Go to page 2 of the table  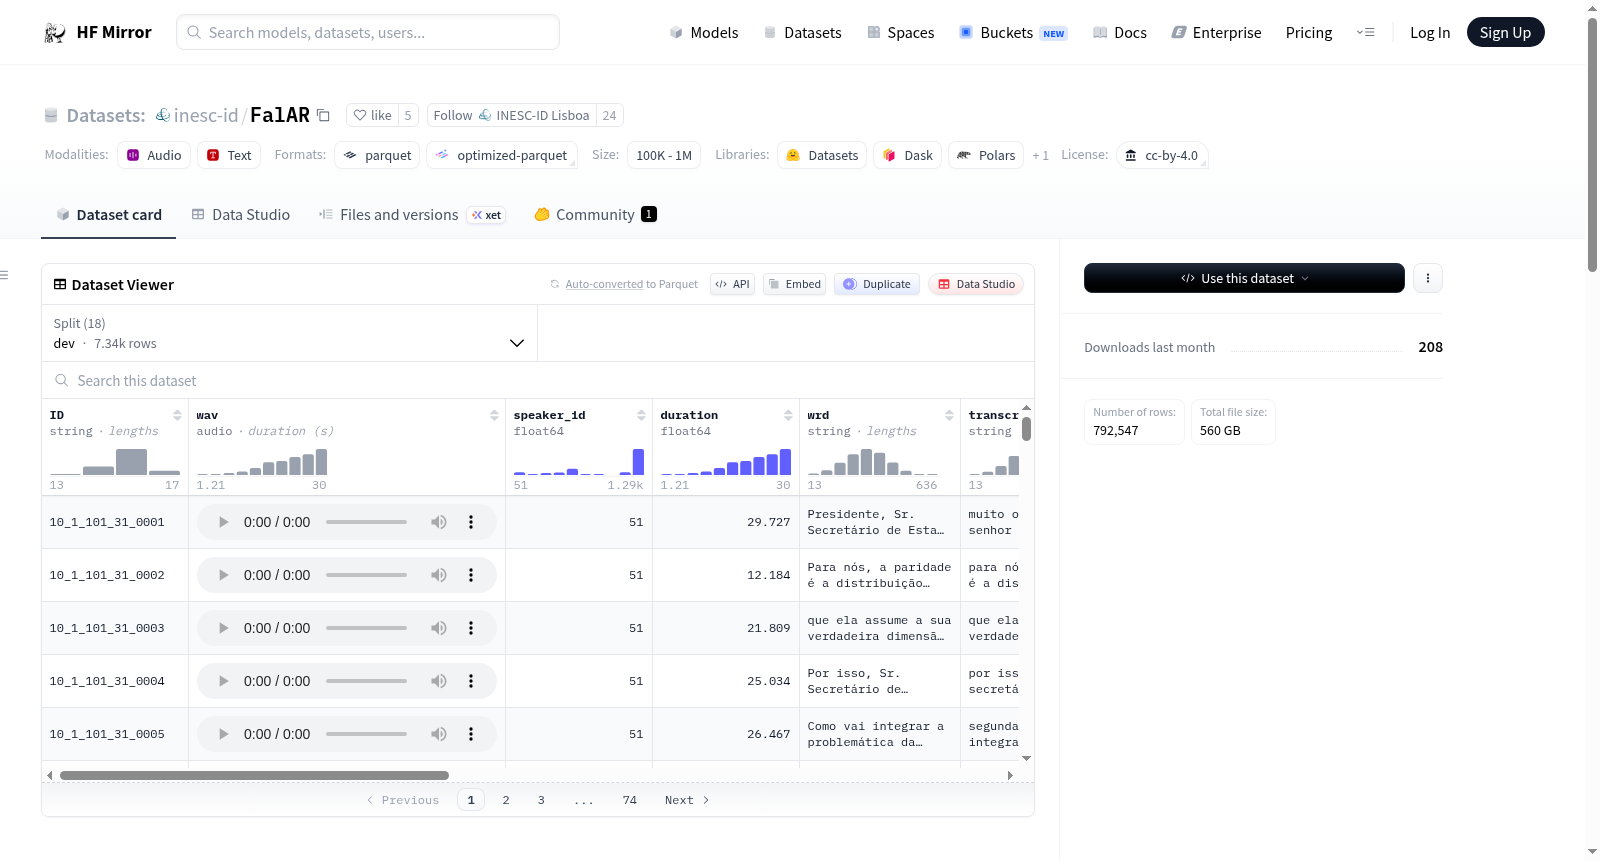(x=506, y=800)
